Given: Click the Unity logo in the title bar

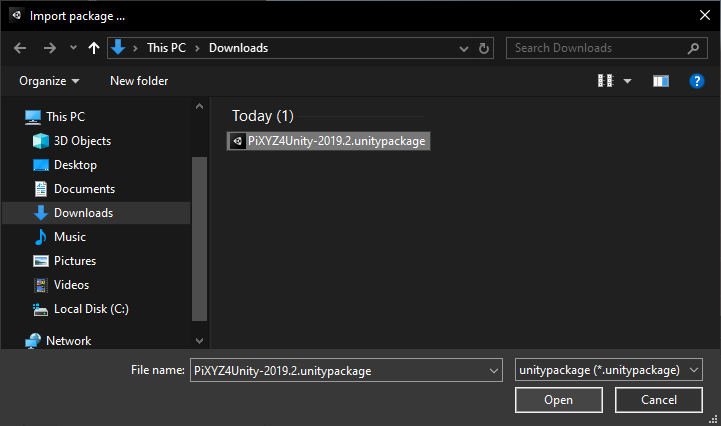Looking at the screenshot, I should 17,15.
